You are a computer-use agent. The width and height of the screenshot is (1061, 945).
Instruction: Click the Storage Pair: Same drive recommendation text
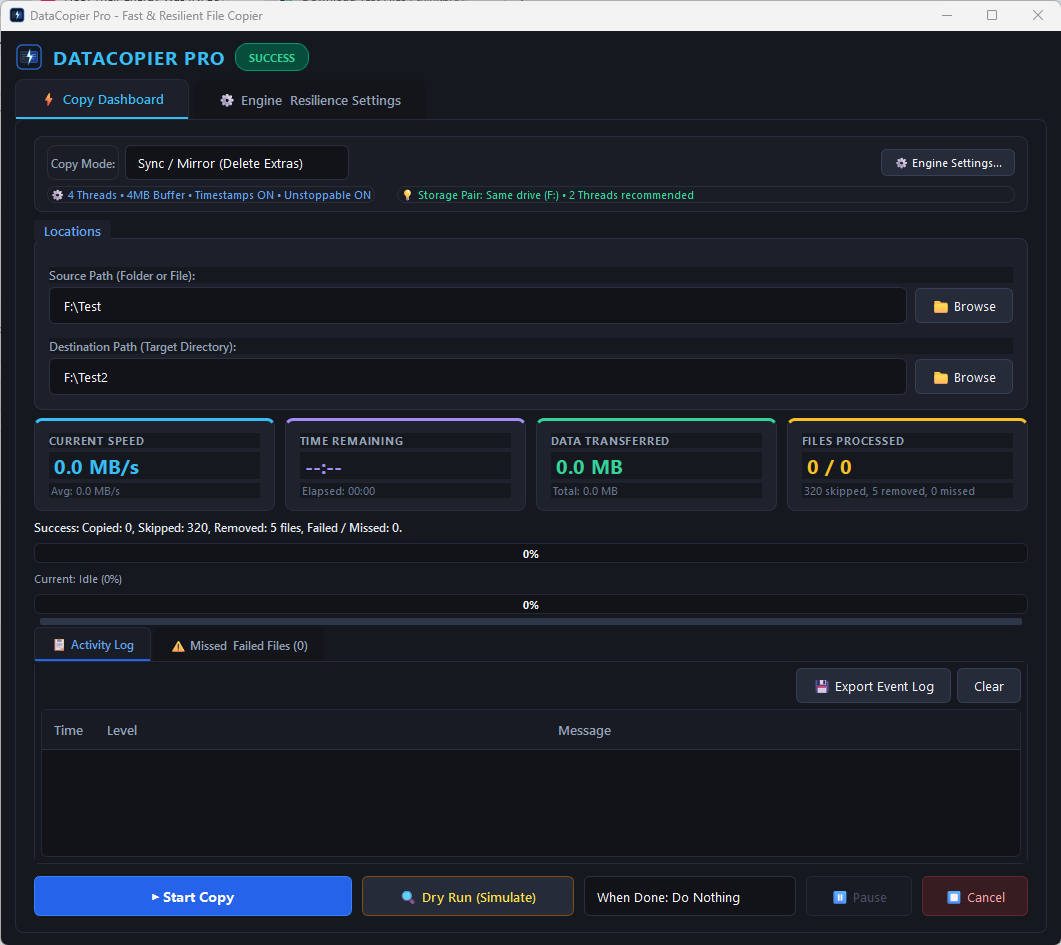556,195
